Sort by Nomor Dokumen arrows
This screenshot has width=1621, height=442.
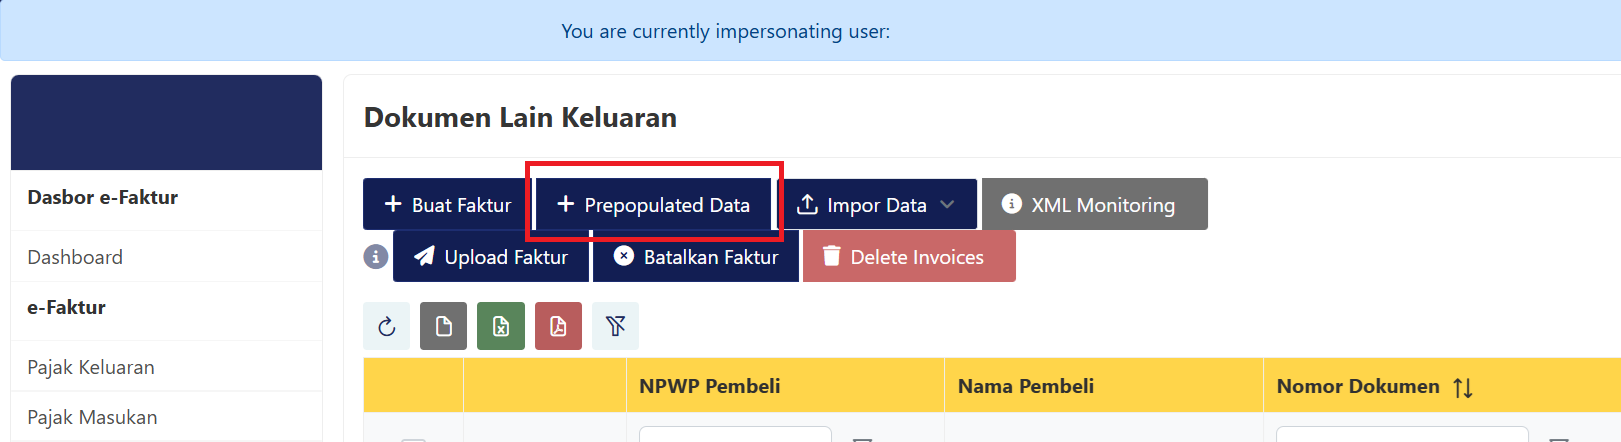1463,387
